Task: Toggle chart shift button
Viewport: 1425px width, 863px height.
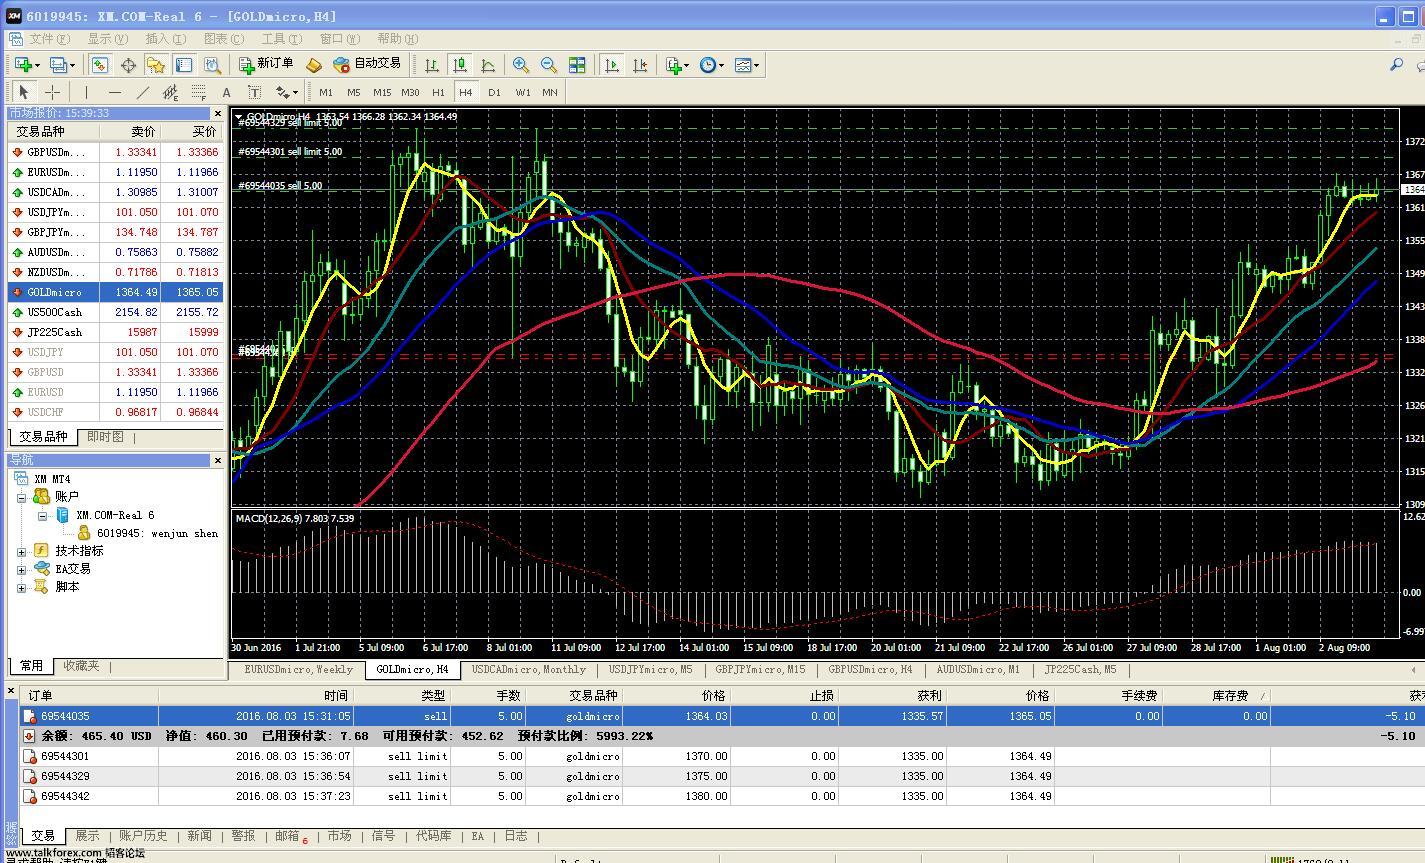Action: 640,65
